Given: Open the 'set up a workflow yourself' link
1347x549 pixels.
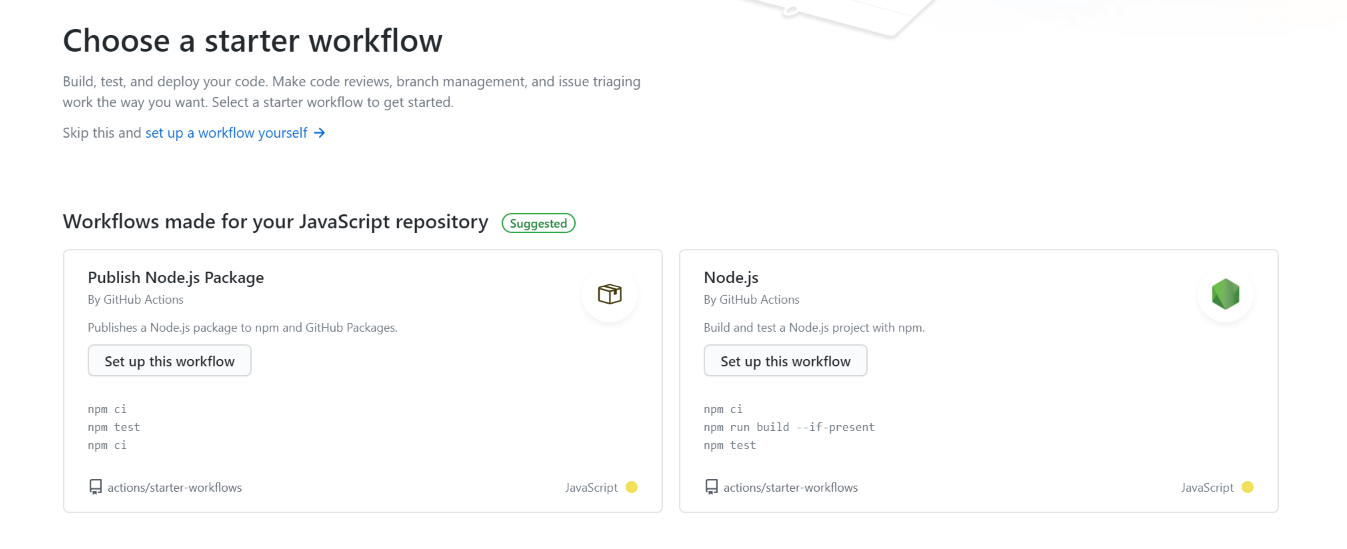Looking at the screenshot, I should coord(227,133).
